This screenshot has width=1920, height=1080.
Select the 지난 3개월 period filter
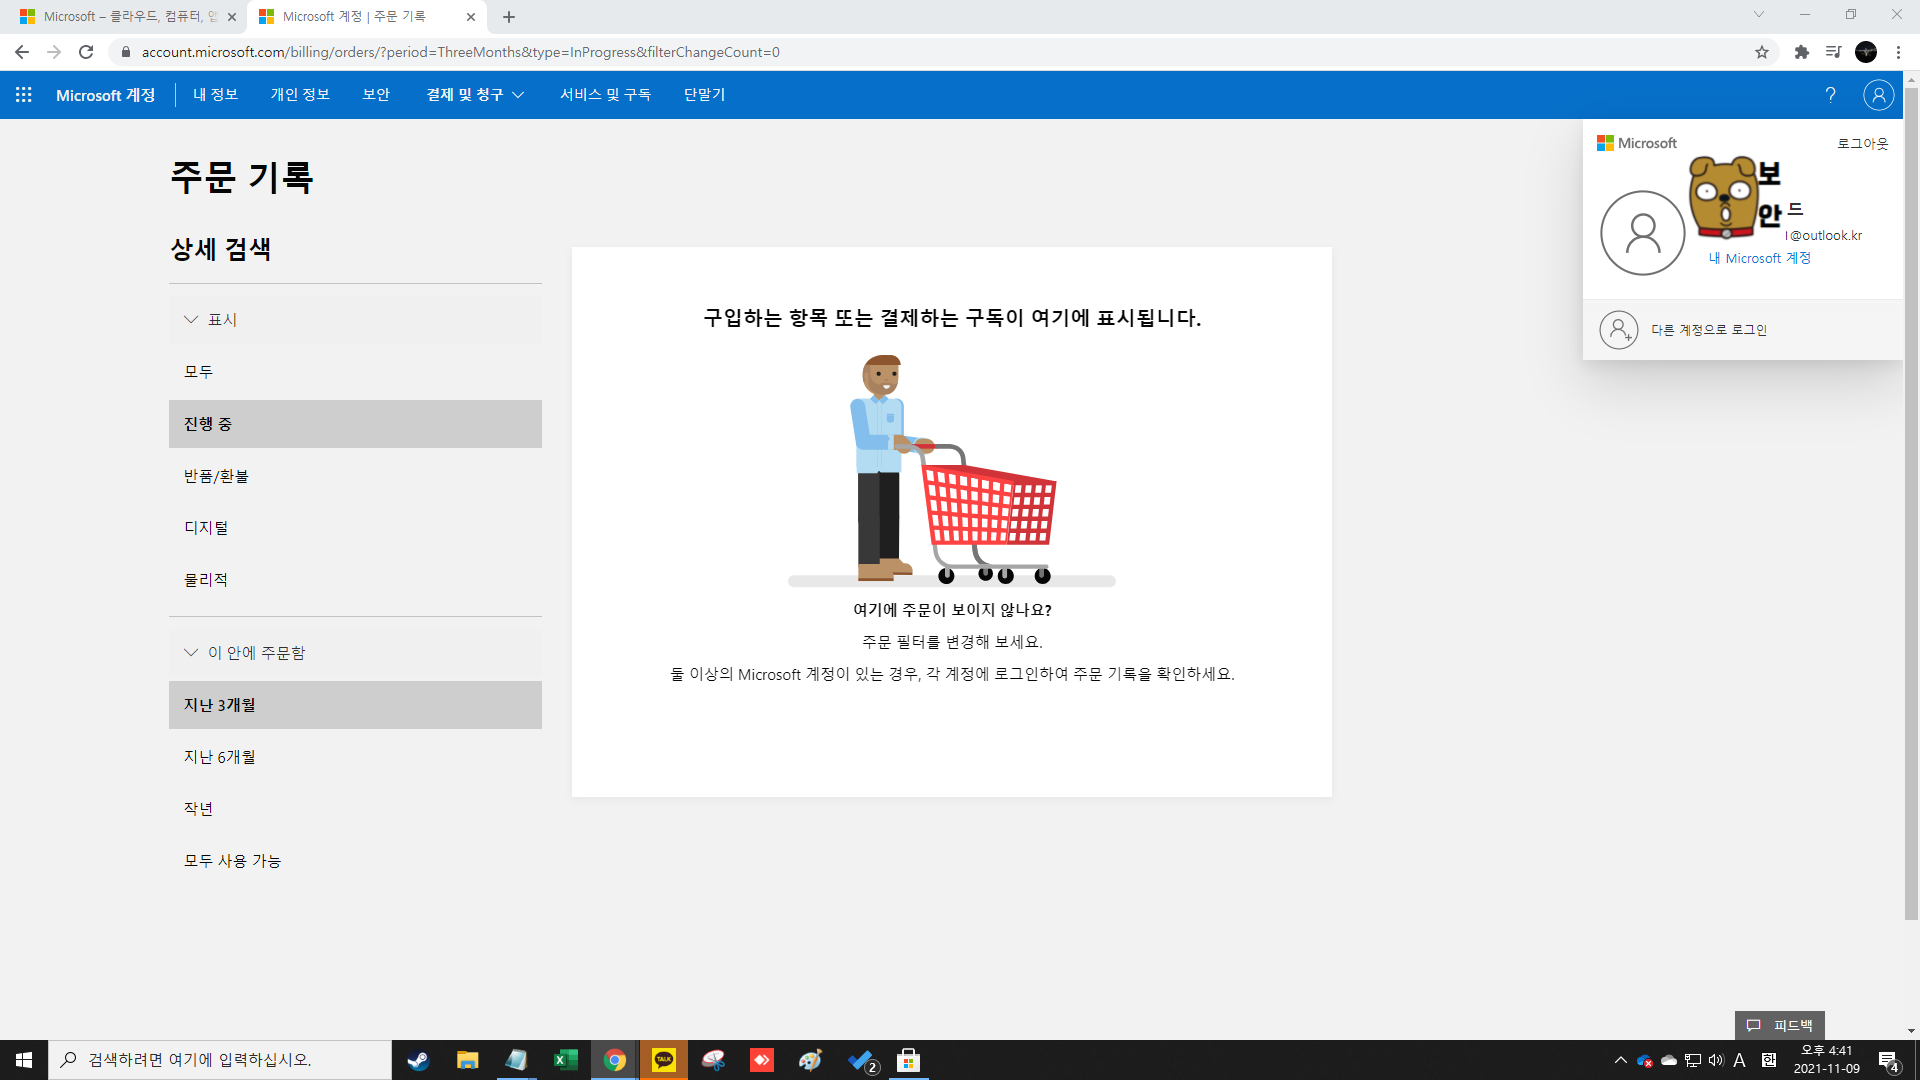[x=355, y=705]
